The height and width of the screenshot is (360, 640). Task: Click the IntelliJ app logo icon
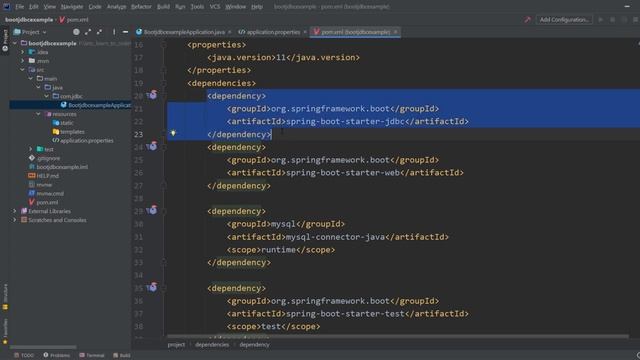[7, 7]
